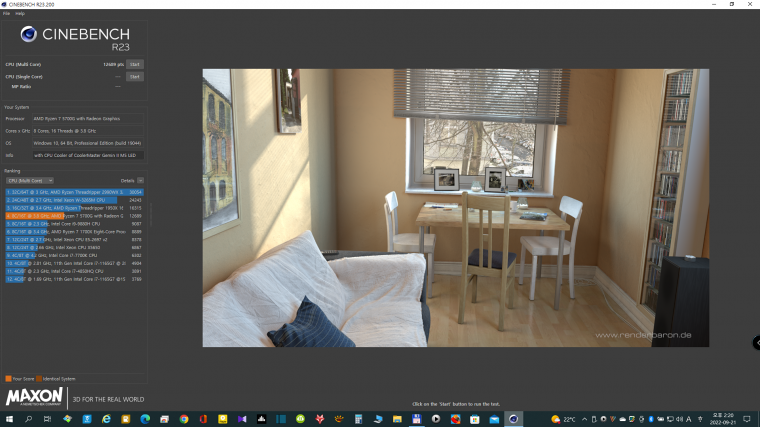Open Microsoft Edge from the taskbar

coord(145,419)
